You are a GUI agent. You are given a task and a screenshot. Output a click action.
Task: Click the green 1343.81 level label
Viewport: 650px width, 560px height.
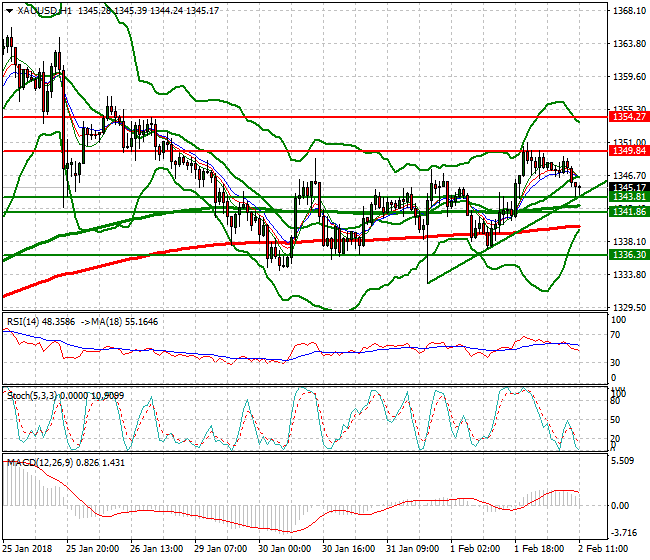coord(629,197)
